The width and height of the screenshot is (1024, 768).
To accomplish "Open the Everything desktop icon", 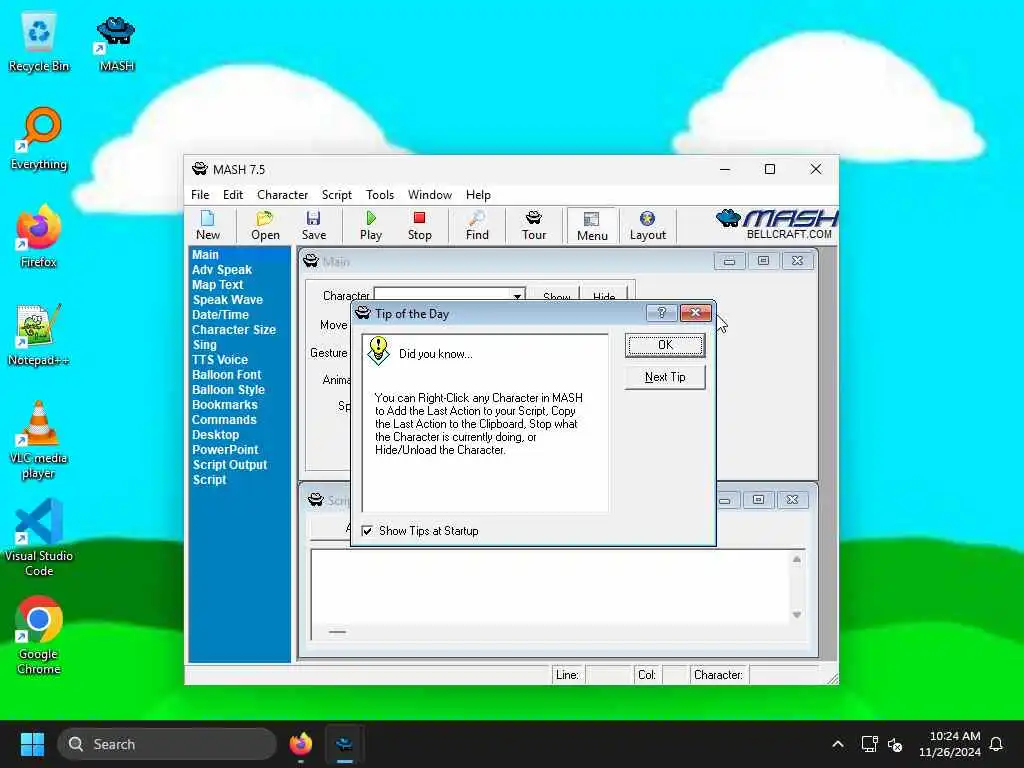I will (39, 140).
